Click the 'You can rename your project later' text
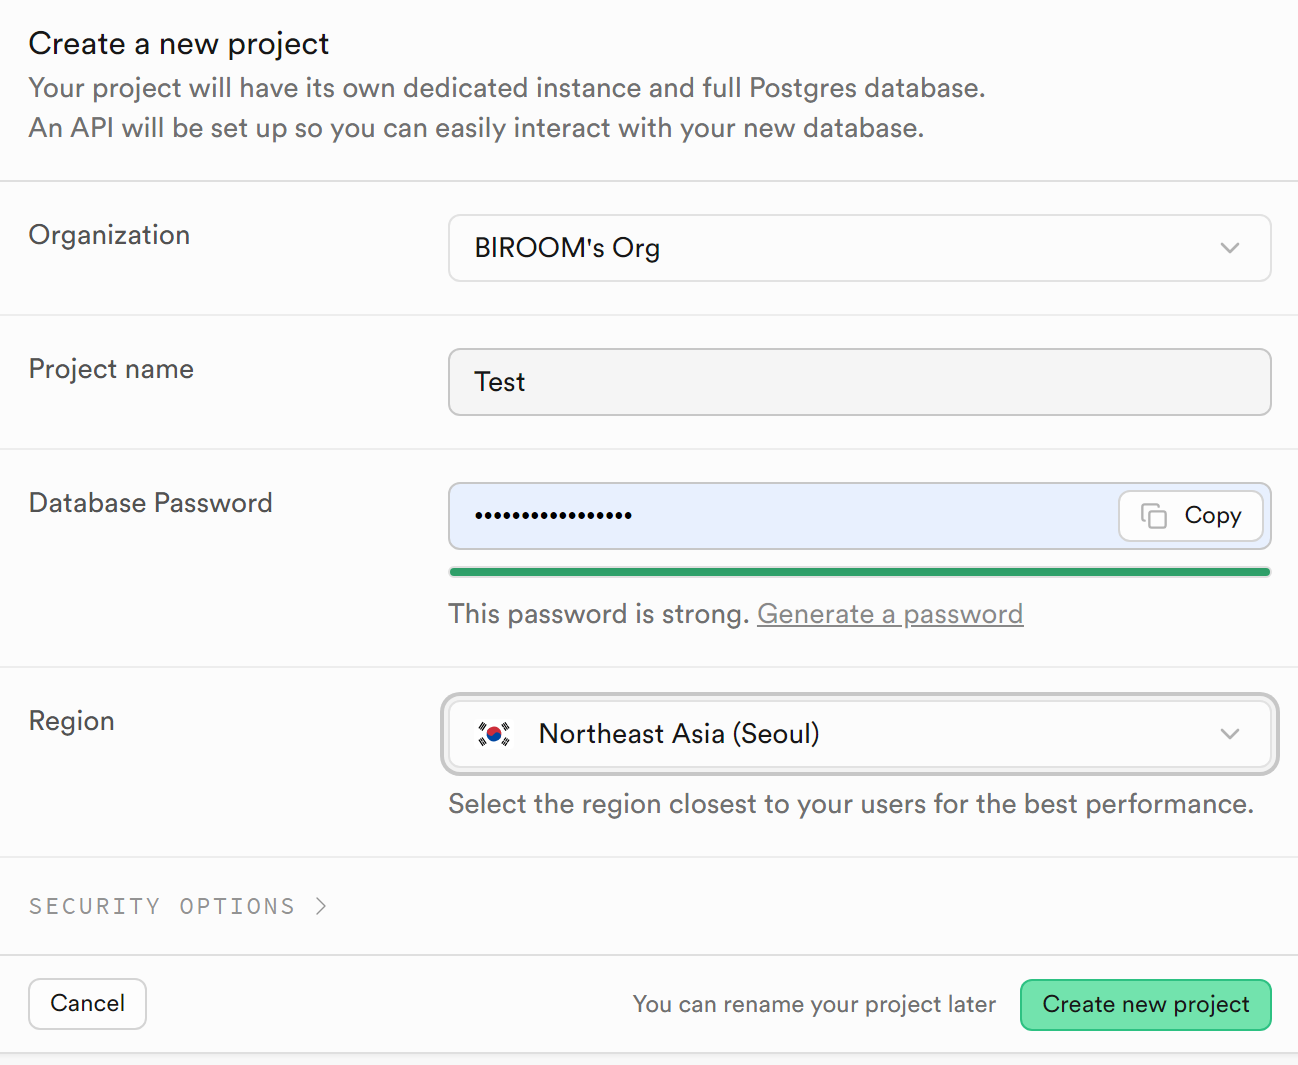Screen dimensions: 1298x1065 coord(814,1005)
